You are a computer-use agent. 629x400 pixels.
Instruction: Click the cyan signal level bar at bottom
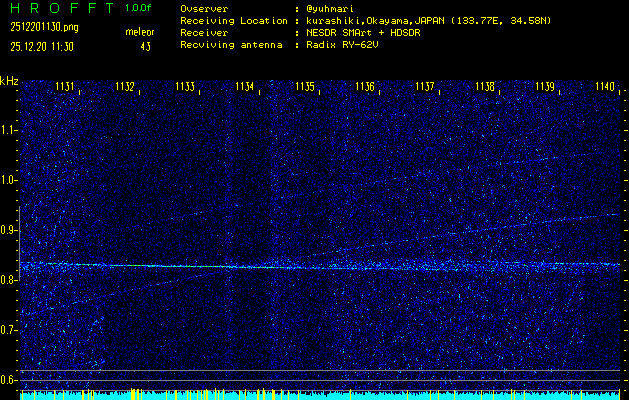tap(320, 395)
